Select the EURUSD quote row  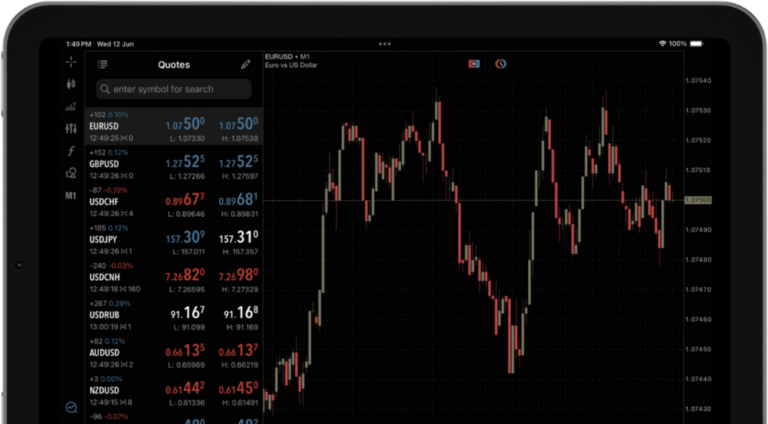coord(174,126)
